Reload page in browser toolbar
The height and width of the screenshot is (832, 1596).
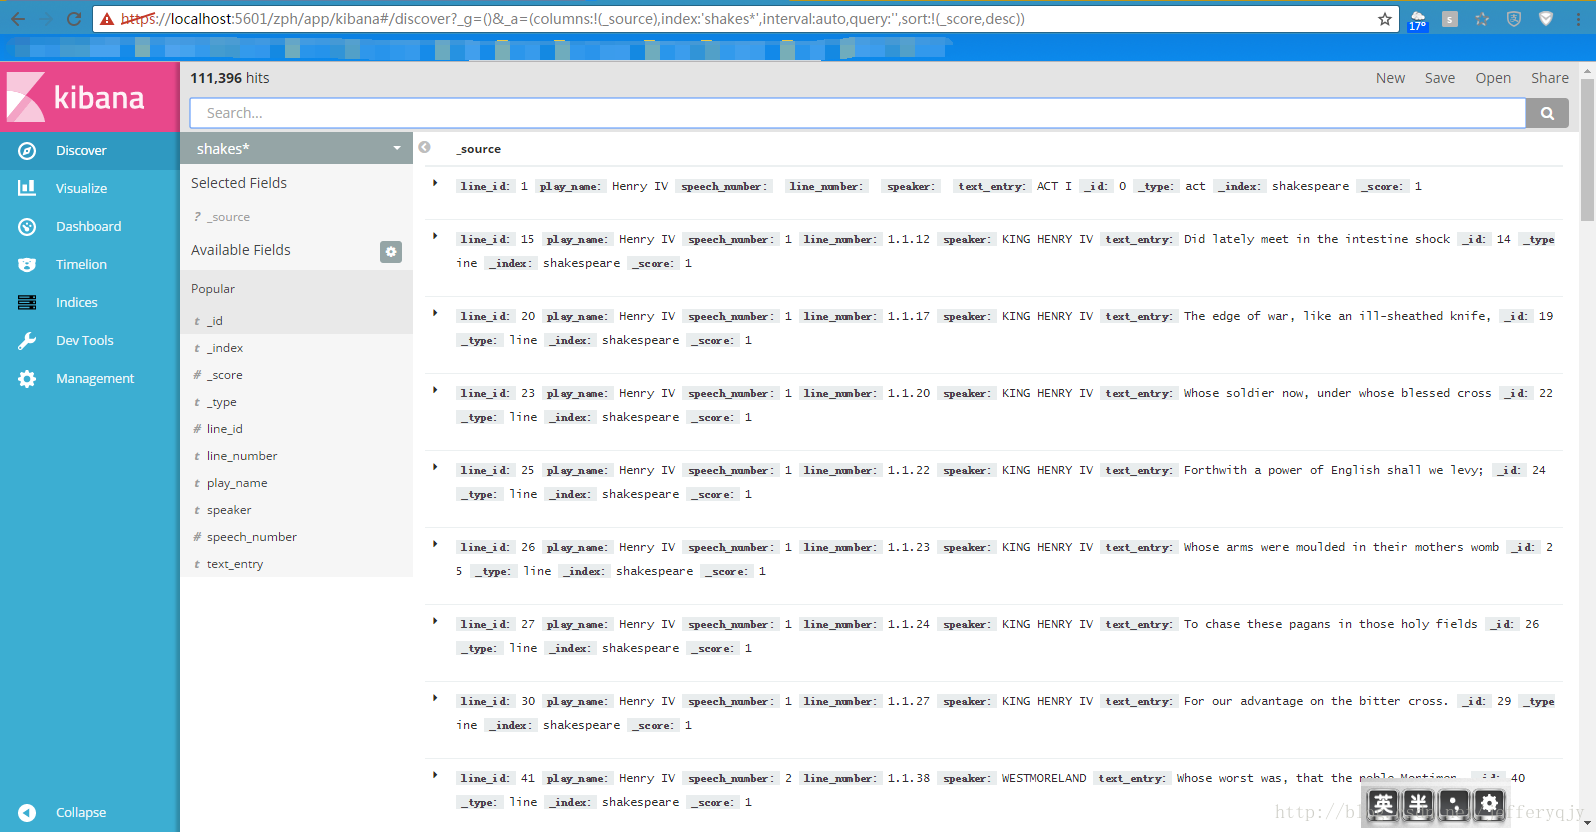(x=73, y=19)
